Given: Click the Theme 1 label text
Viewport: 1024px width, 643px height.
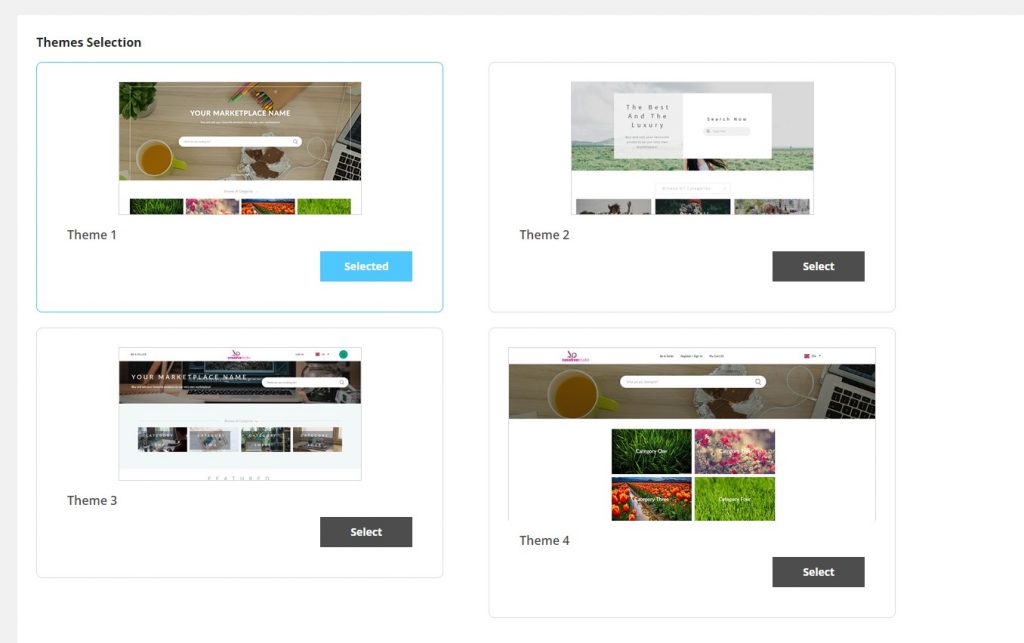Looking at the screenshot, I should 91,235.
